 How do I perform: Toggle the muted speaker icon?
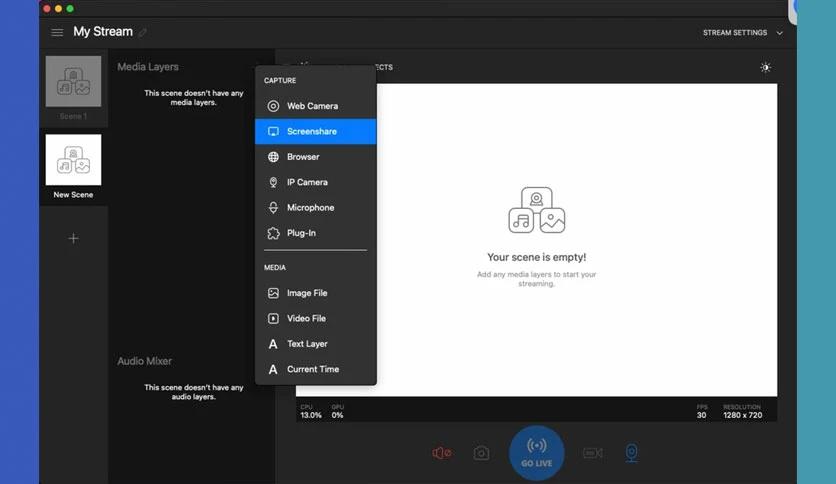click(x=441, y=453)
